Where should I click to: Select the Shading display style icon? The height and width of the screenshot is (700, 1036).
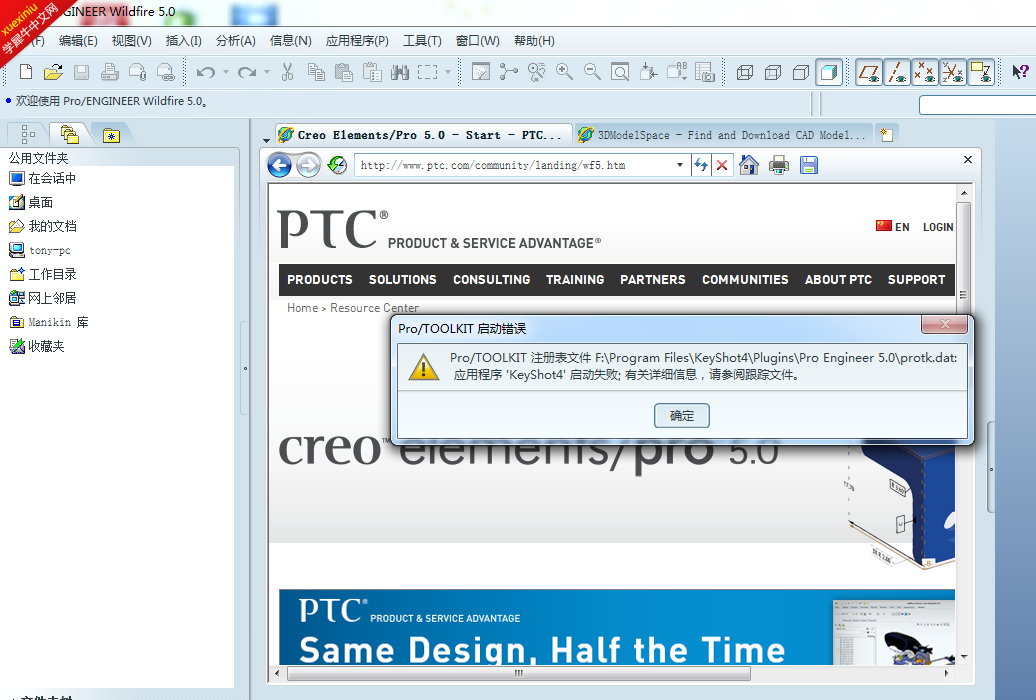click(829, 72)
